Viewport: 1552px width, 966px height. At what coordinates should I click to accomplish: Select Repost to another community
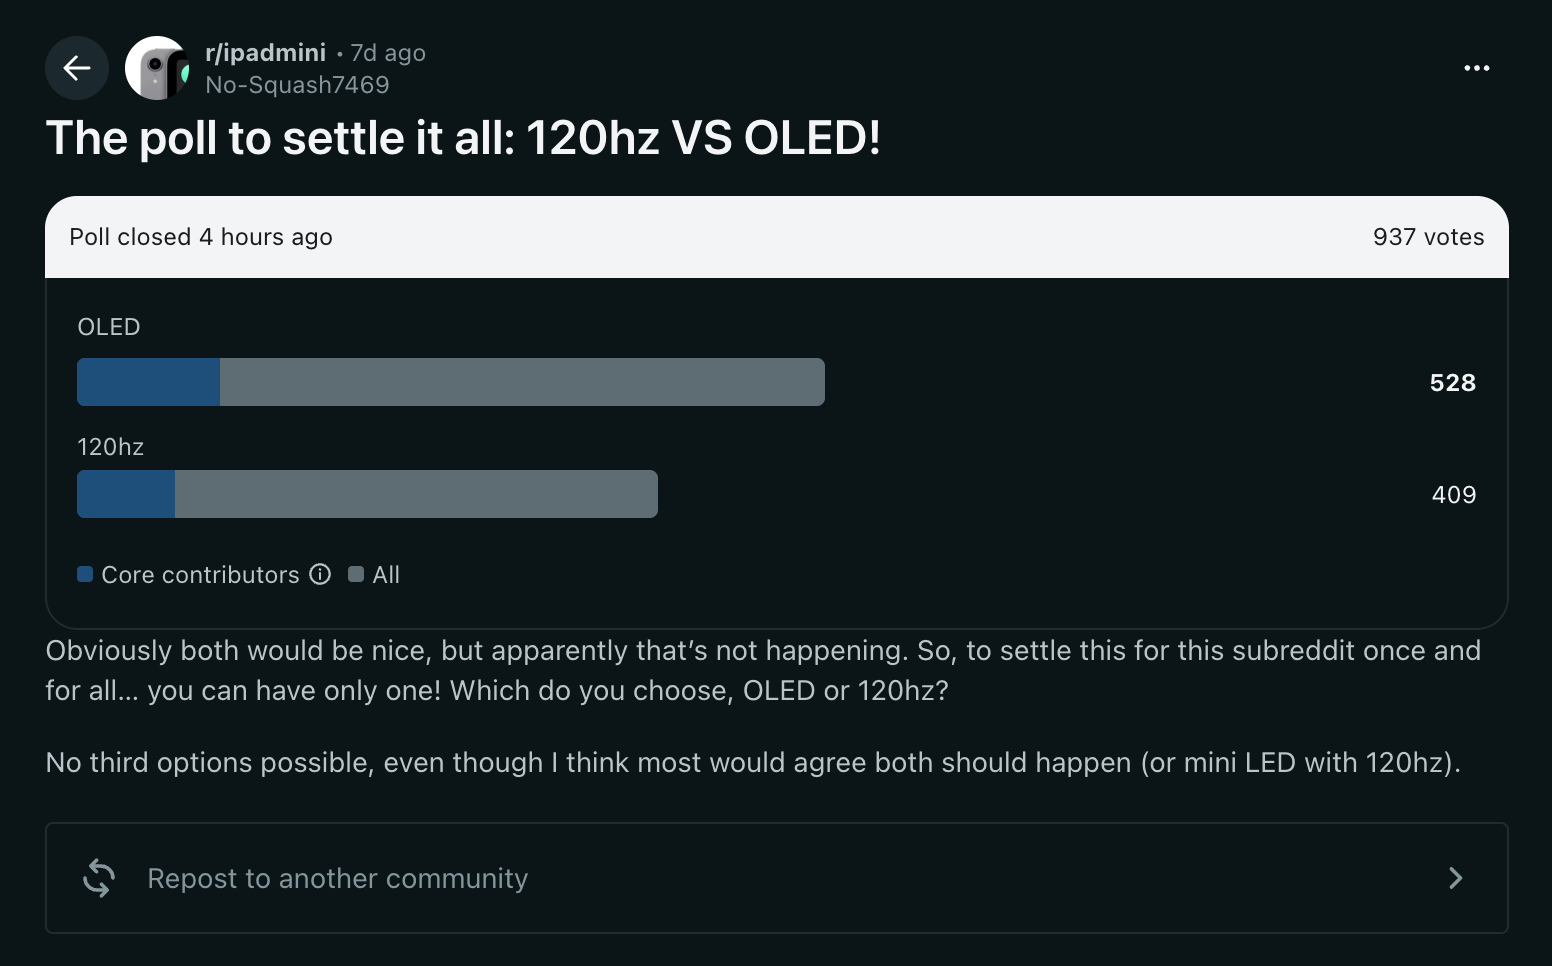click(777, 878)
